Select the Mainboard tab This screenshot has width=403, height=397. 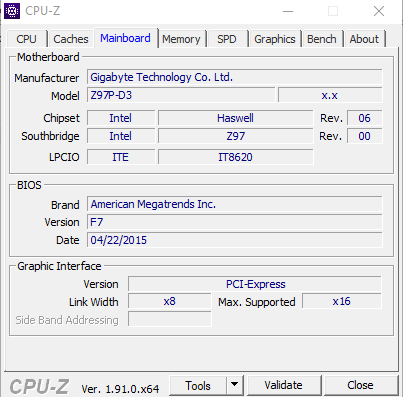pos(125,38)
